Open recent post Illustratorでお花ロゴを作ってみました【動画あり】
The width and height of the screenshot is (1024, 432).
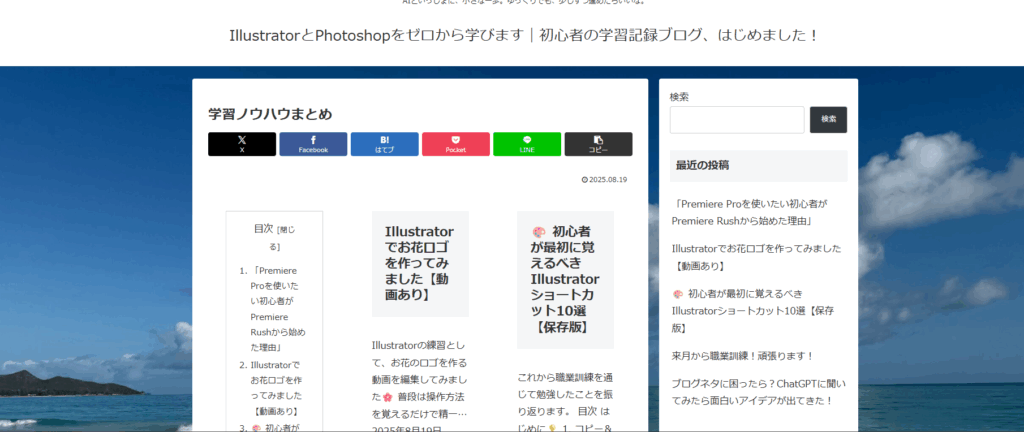pos(756,257)
